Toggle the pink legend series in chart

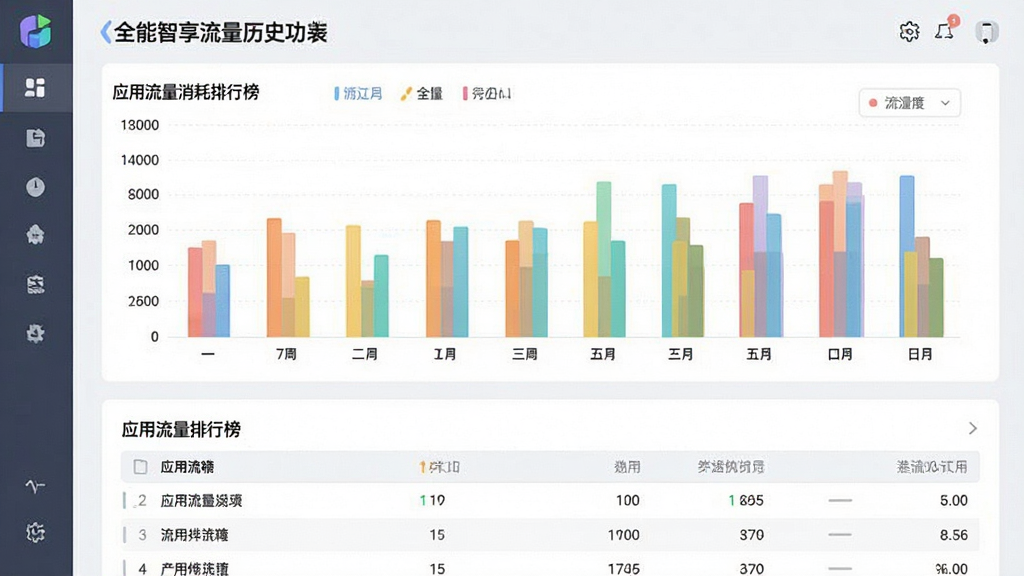point(487,94)
